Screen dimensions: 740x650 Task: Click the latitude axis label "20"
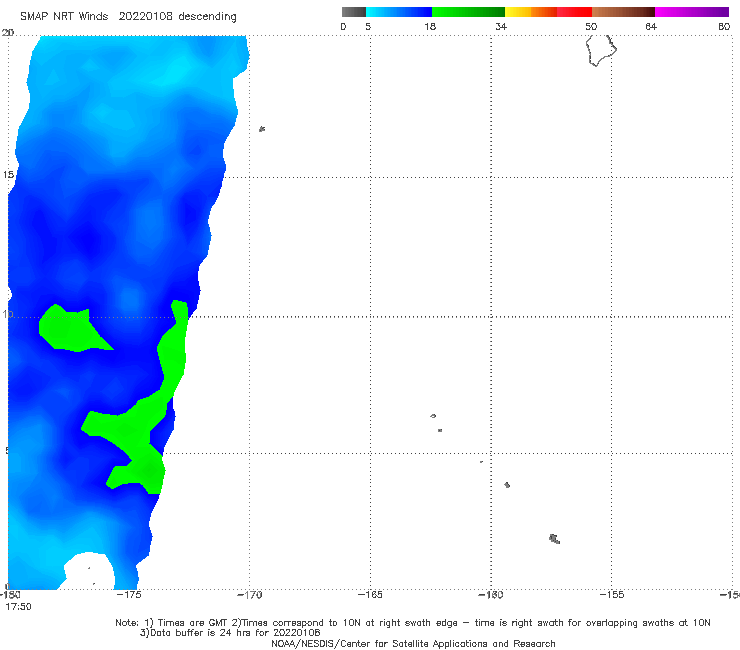tap(8, 33)
